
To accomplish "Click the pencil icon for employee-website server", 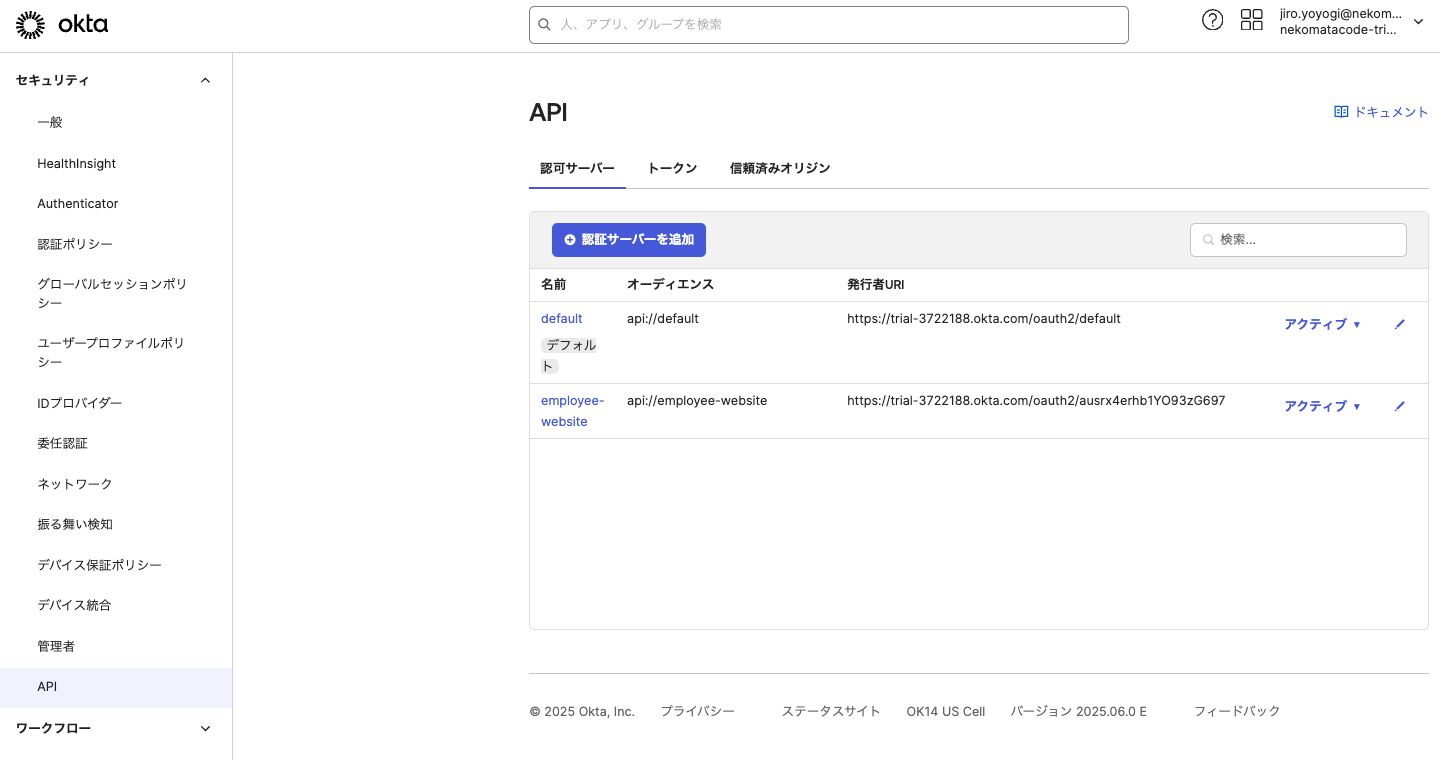I will point(1399,406).
